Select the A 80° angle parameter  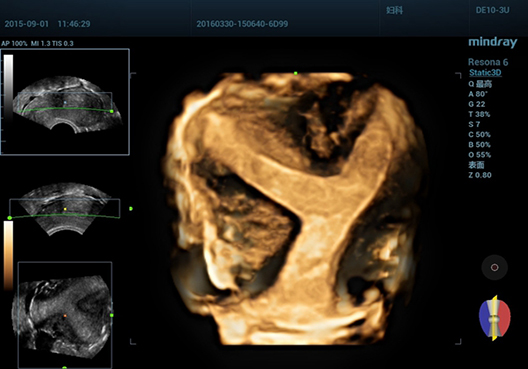coord(478,94)
